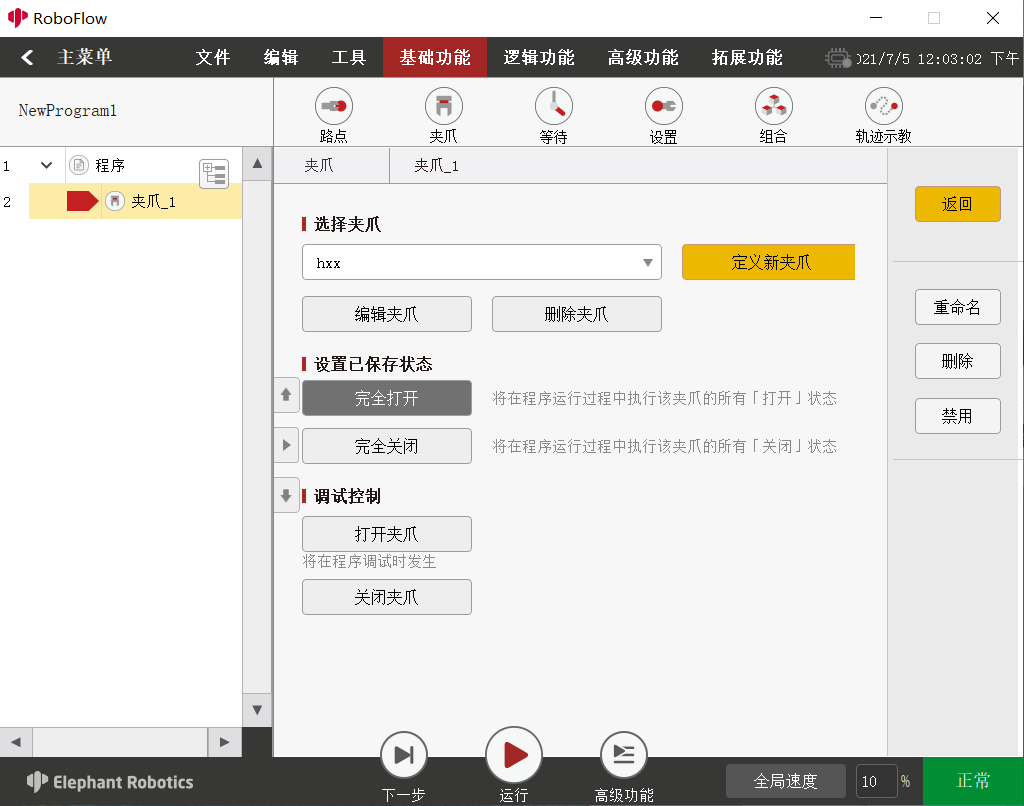Open the 文件 menu
The image size is (1024, 806).
coord(213,57)
